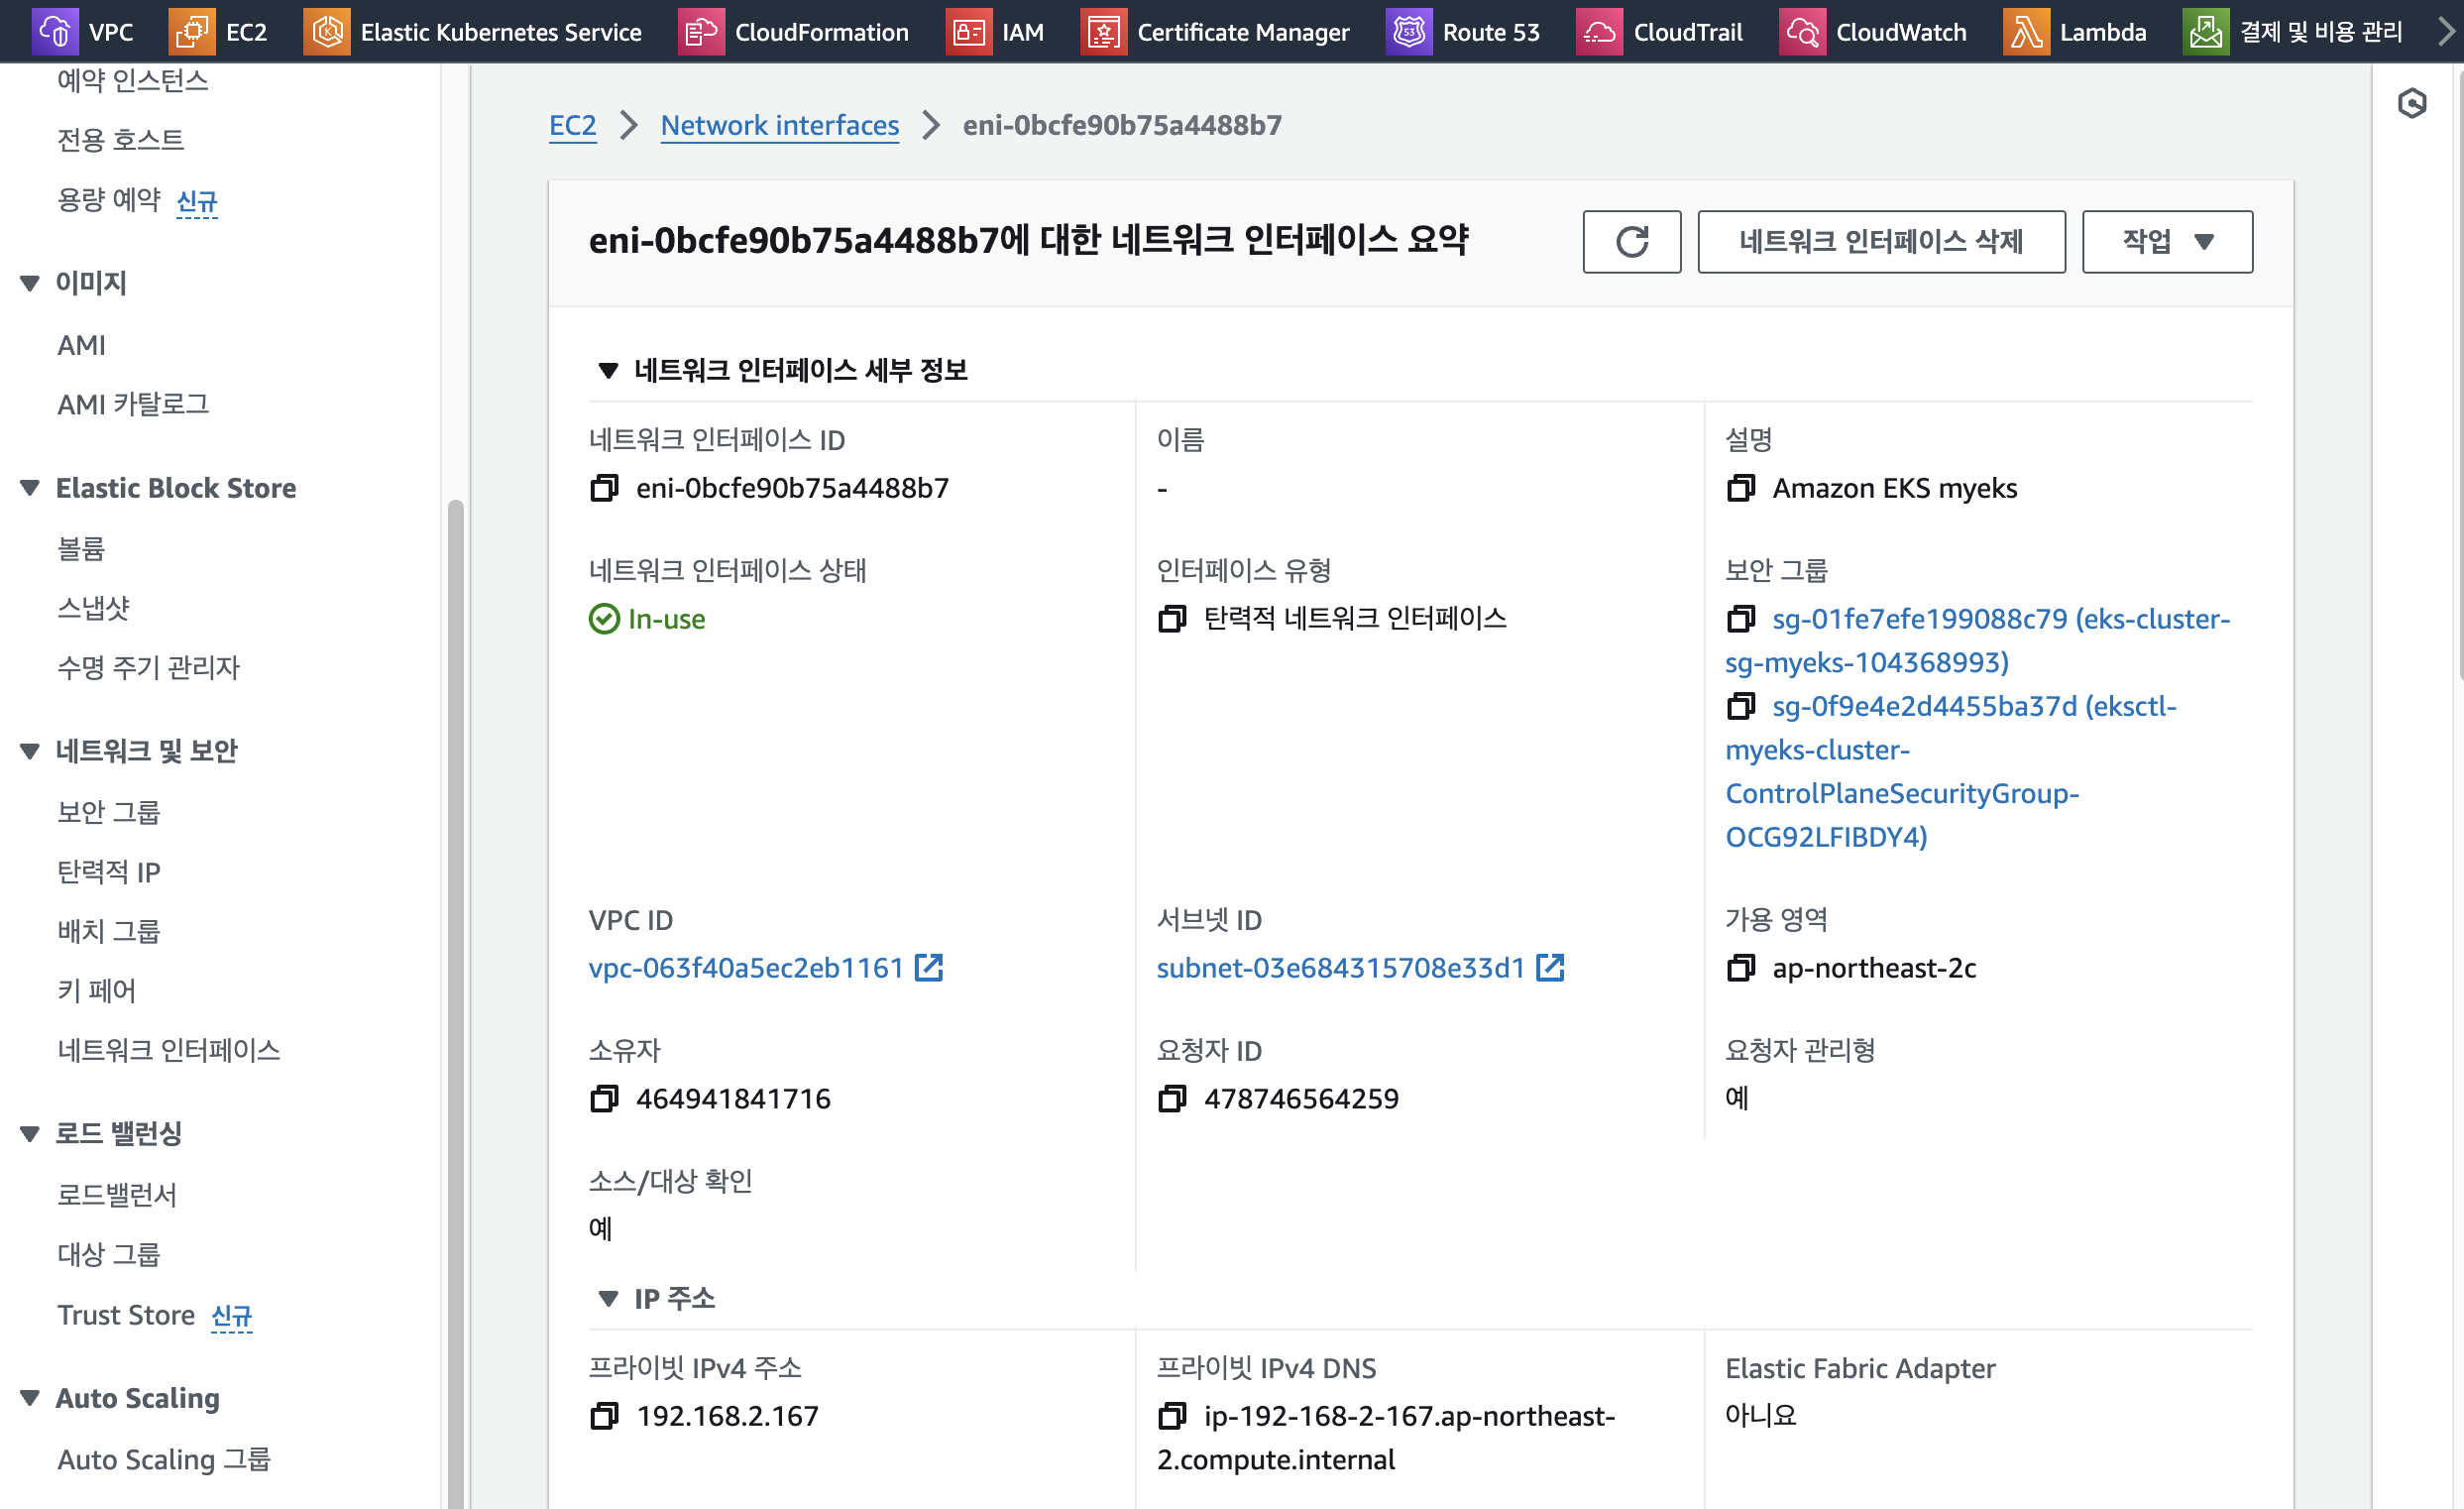
Task: Open the 작업 actions dropdown
Action: 2167,241
